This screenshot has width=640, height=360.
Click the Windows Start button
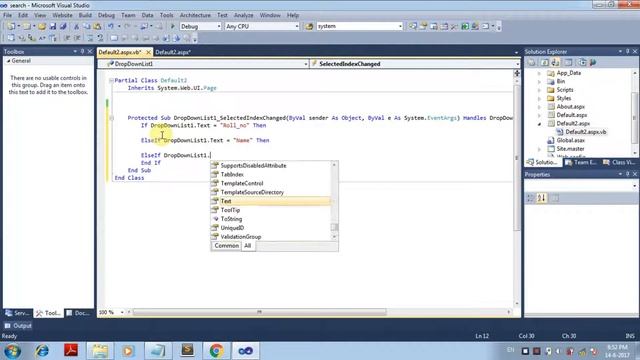pos(13,351)
